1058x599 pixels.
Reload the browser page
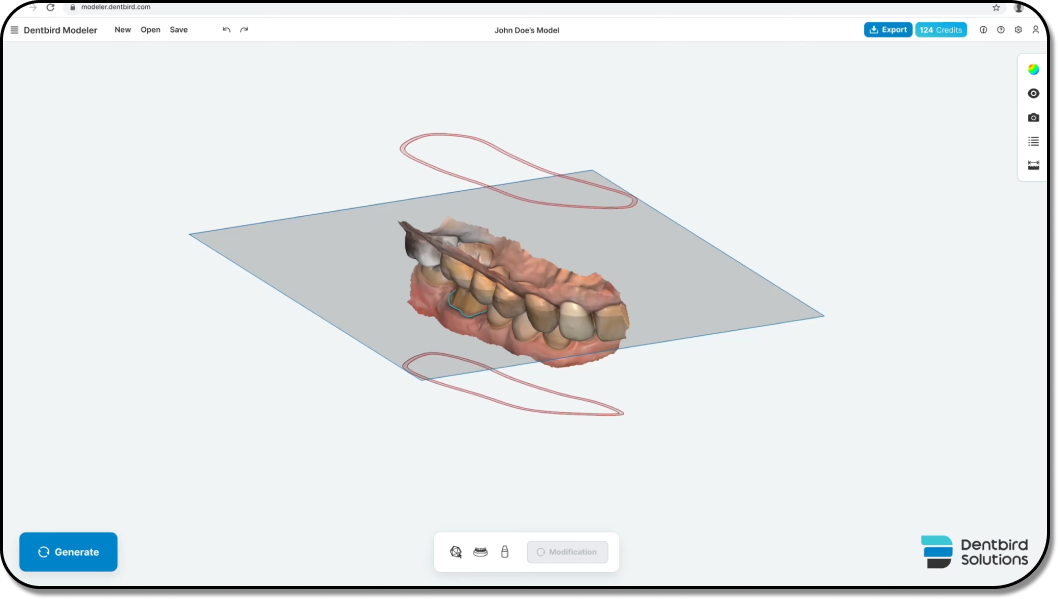[51, 7]
